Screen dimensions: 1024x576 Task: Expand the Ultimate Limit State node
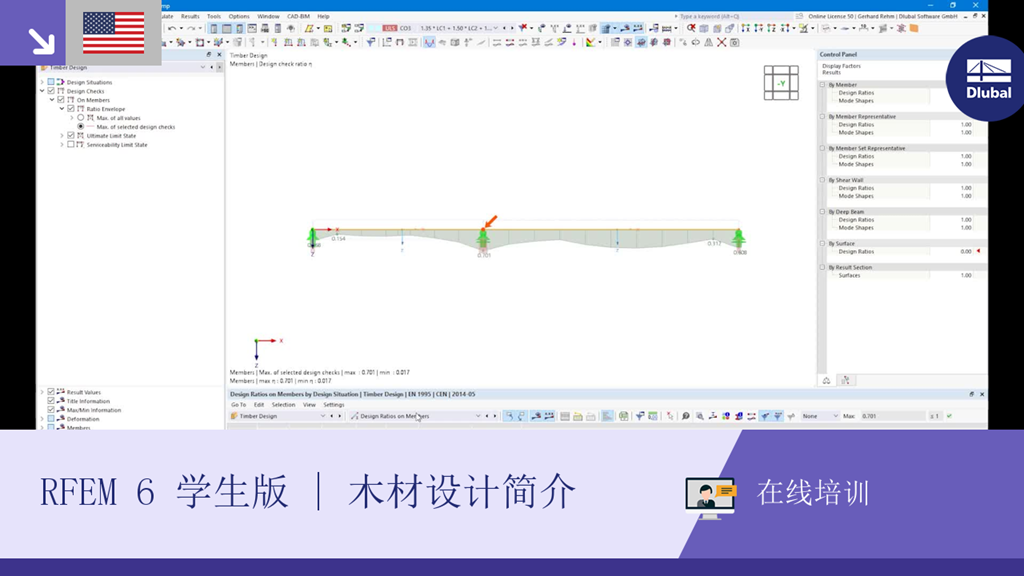point(62,136)
